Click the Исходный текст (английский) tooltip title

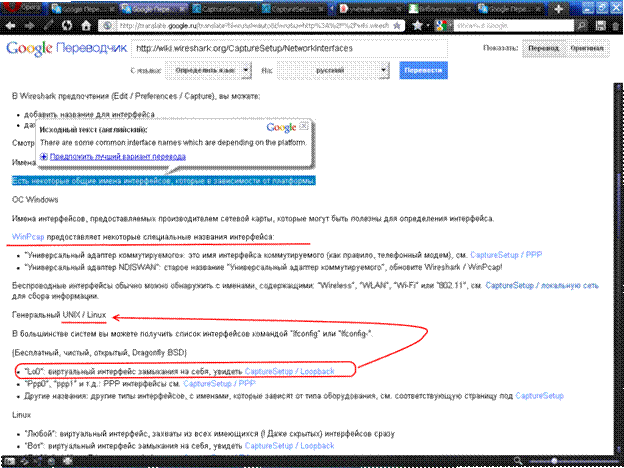click(x=94, y=130)
